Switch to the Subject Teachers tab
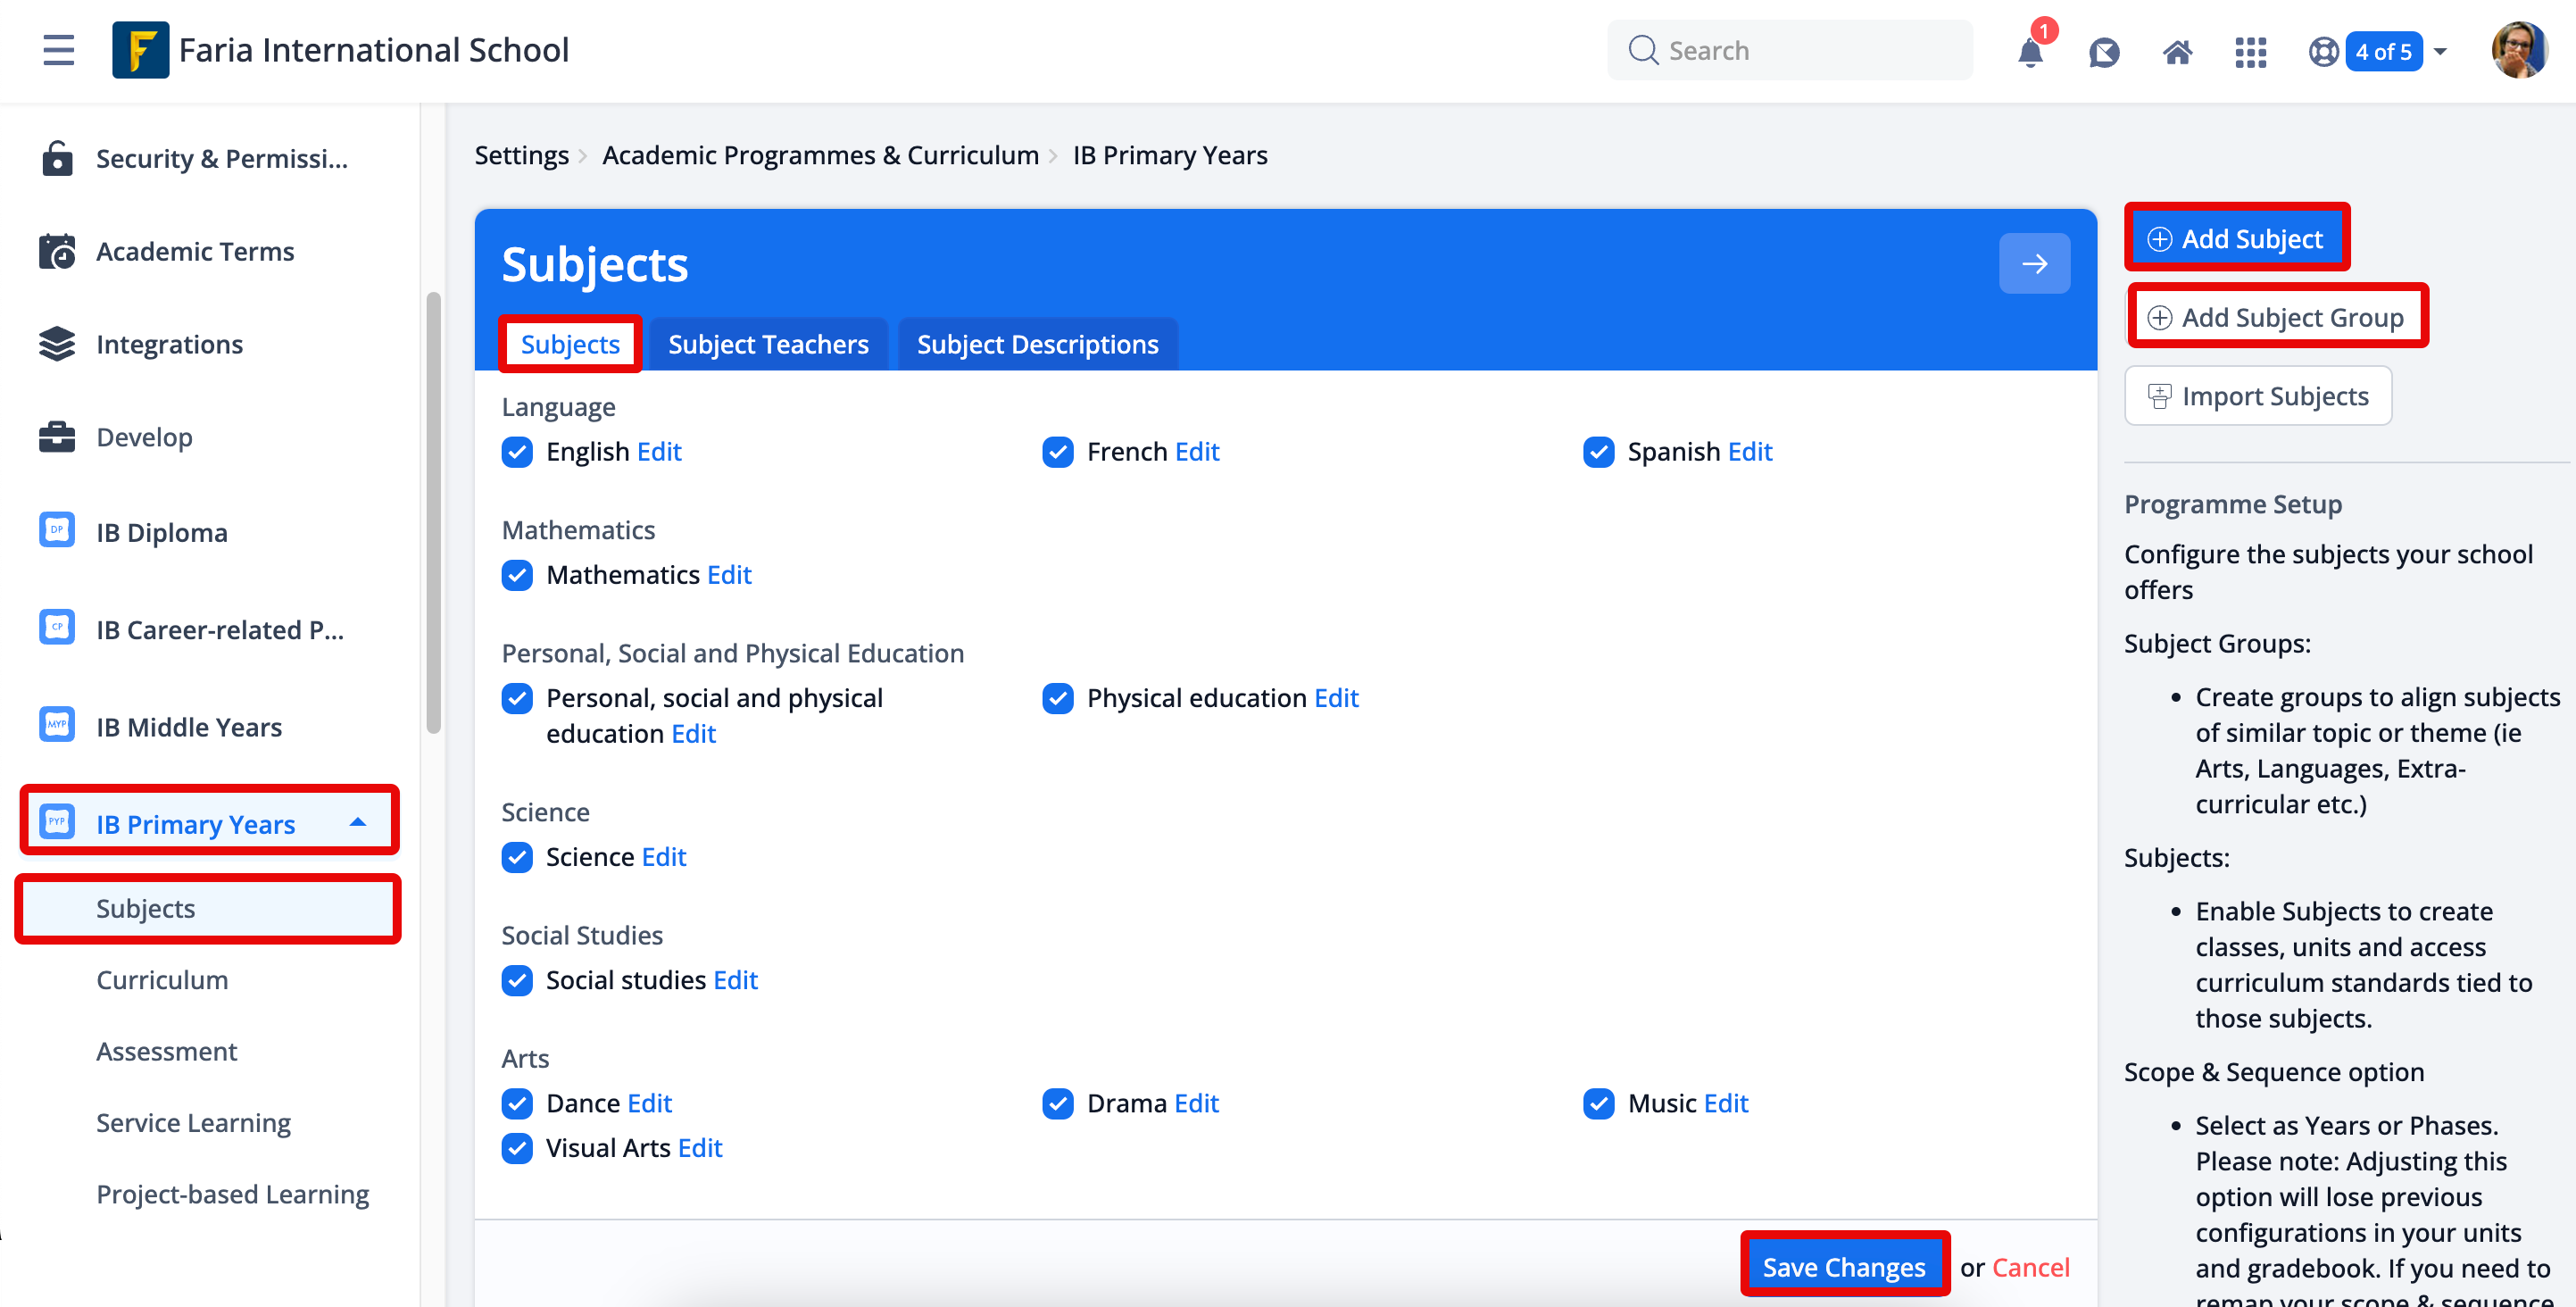The image size is (2576, 1307). [x=768, y=344]
